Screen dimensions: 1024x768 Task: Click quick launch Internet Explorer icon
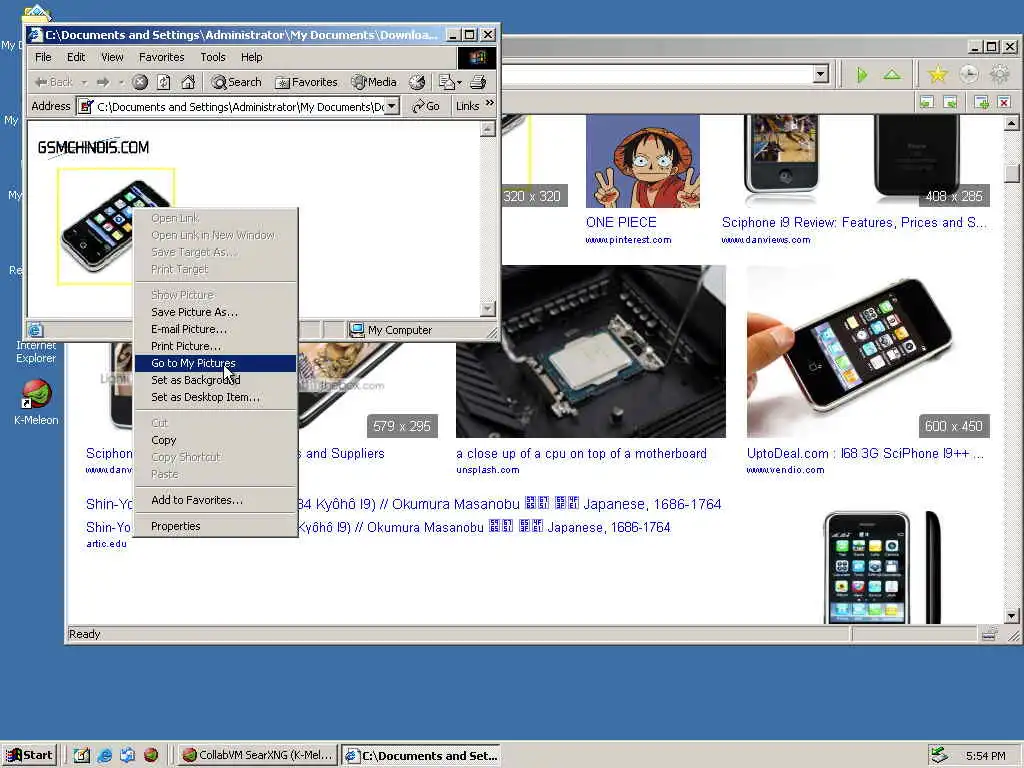[x=104, y=755]
